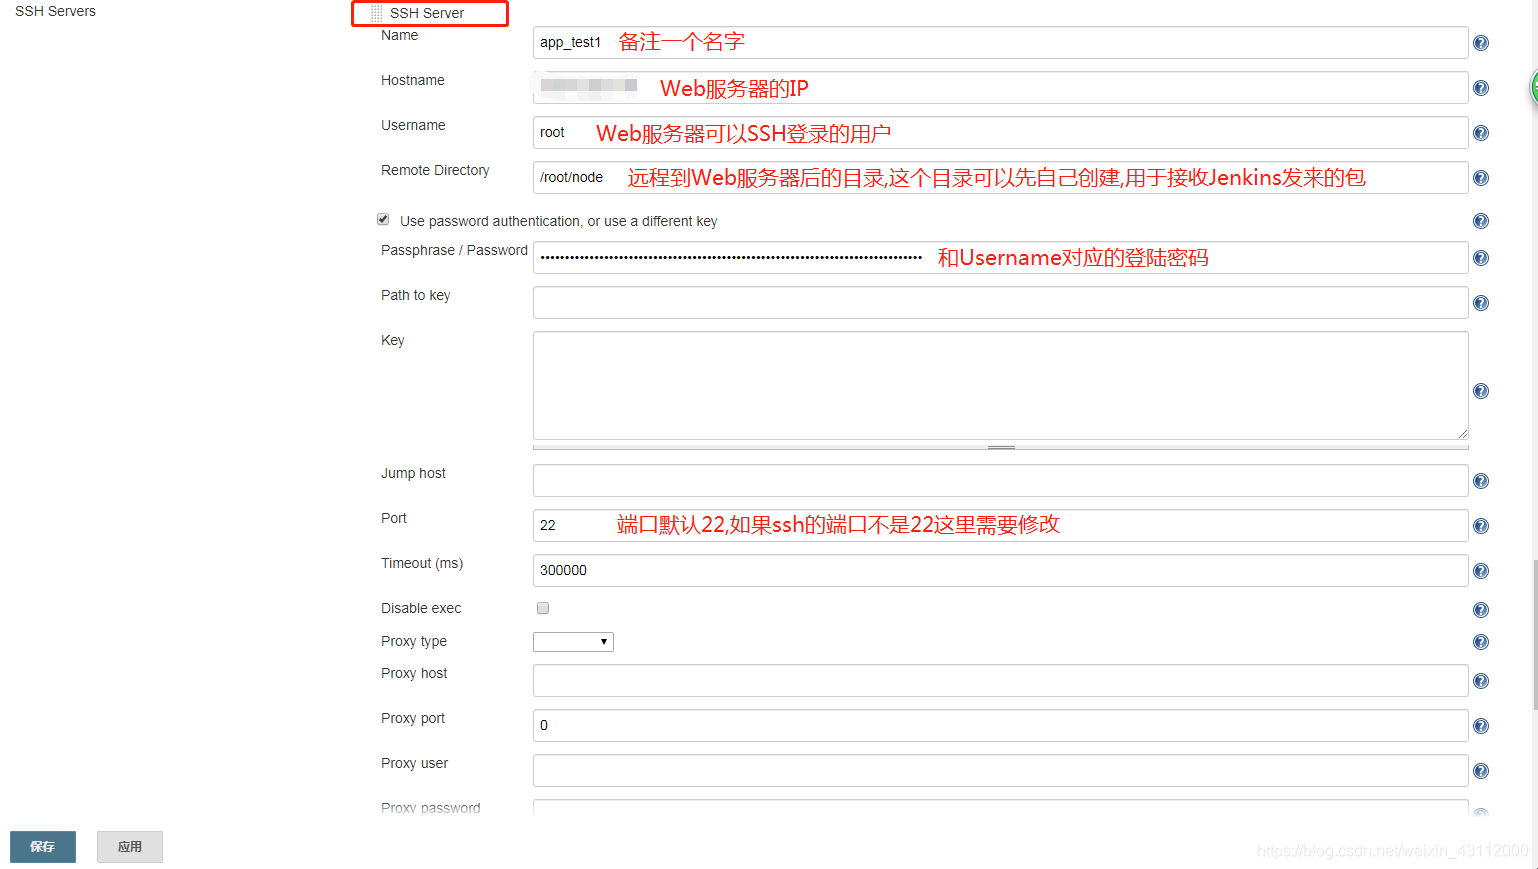Click into the Timeout (ms) field
Viewport: 1538px width, 869px height.
click(1000, 570)
